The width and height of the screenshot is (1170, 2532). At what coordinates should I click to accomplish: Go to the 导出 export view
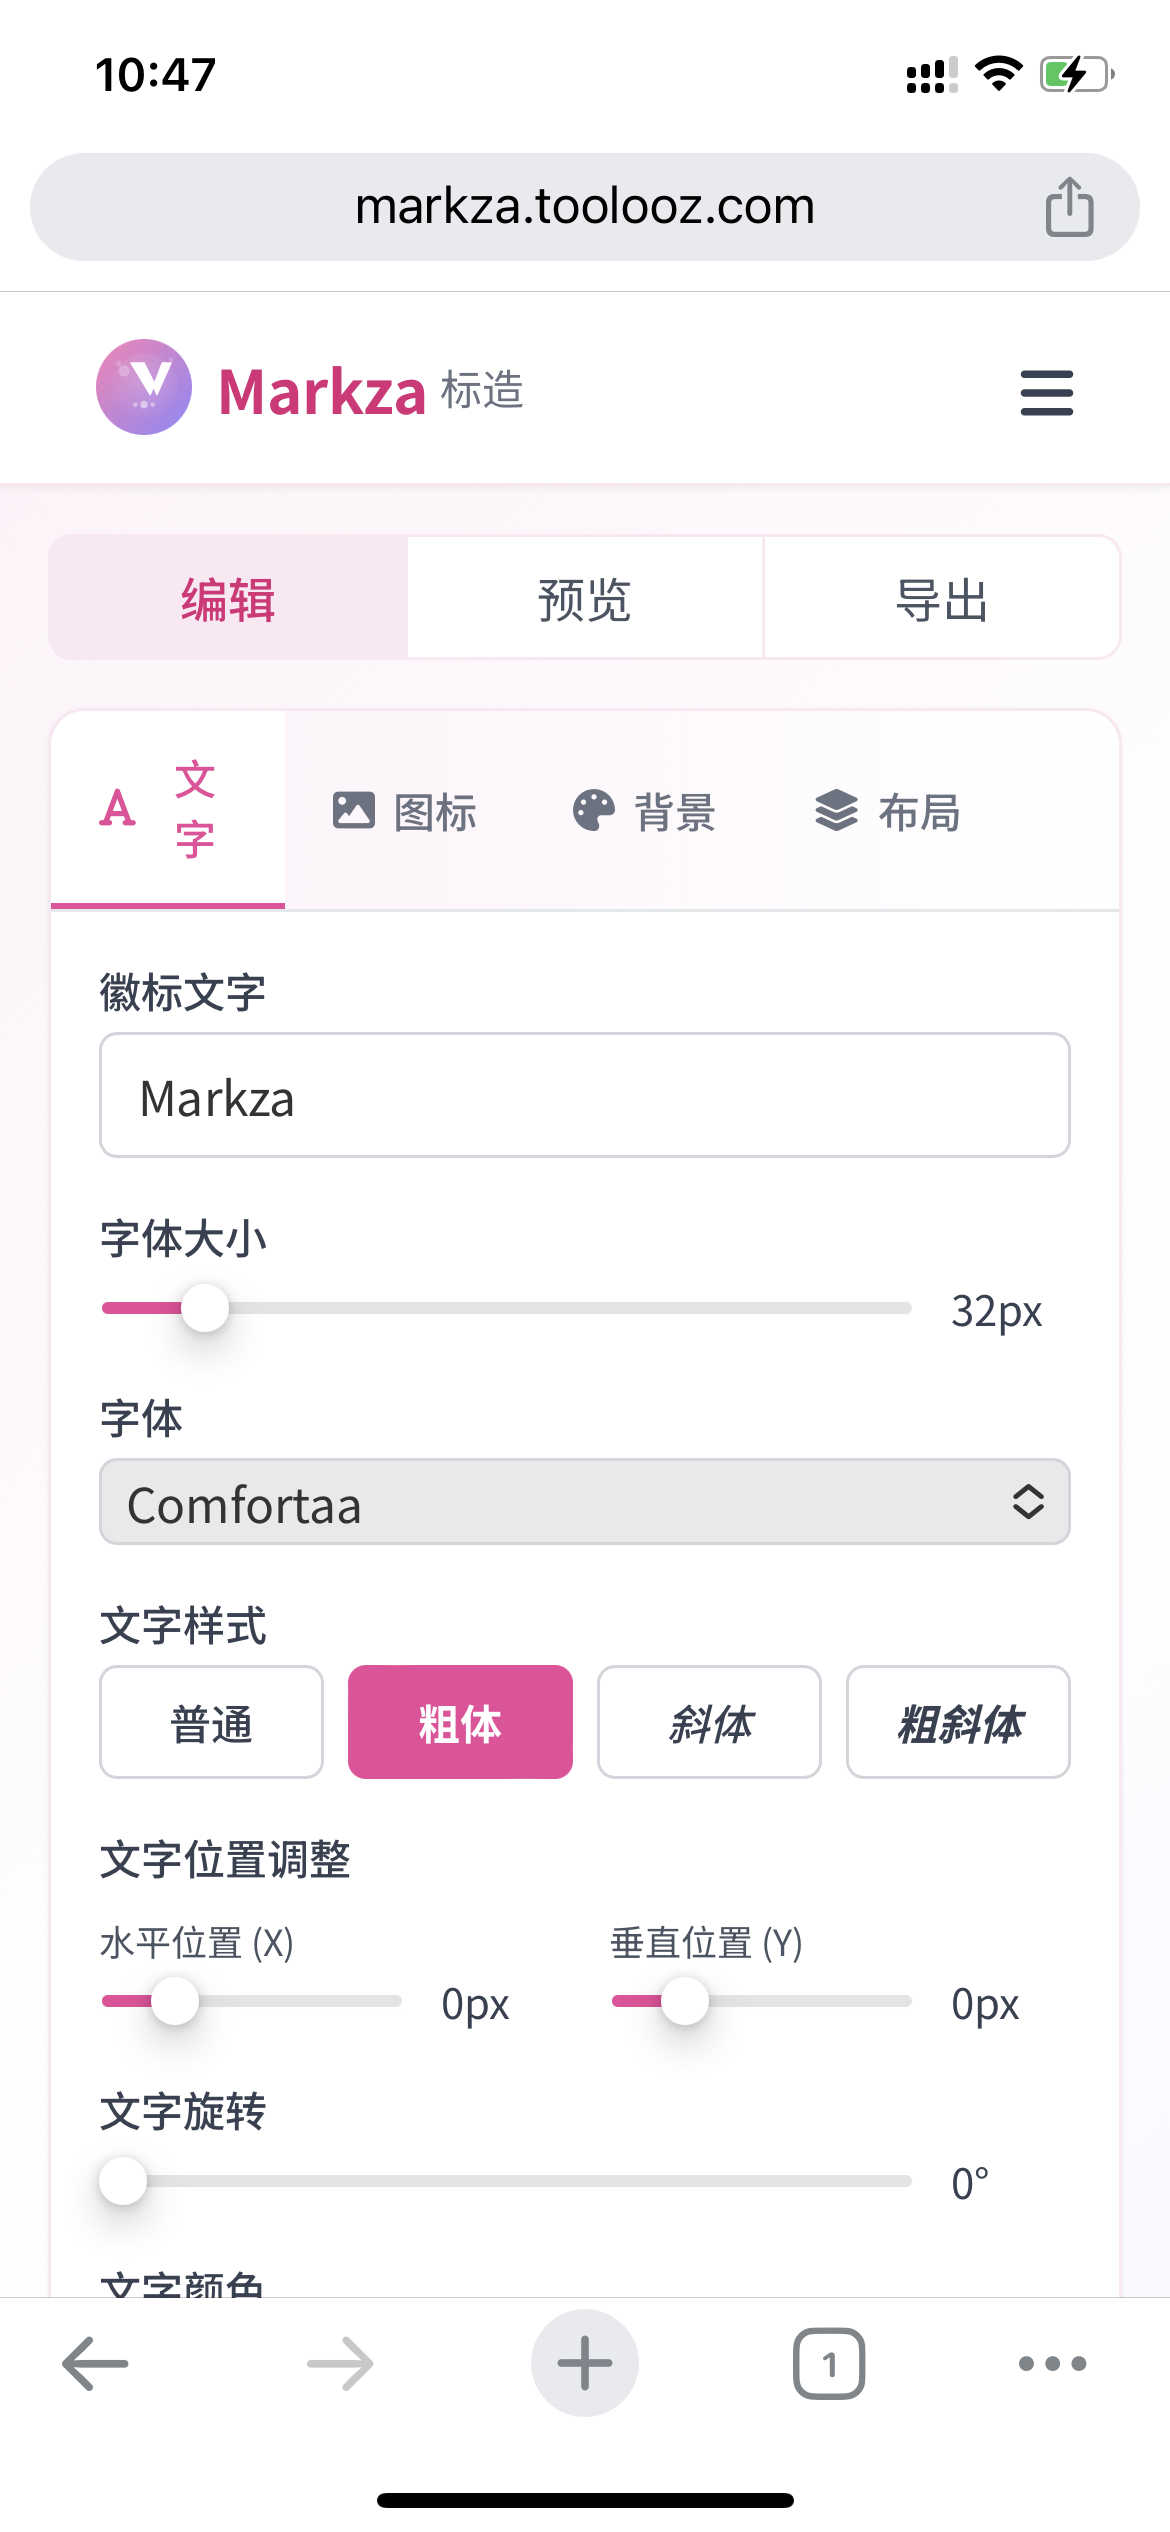click(x=941, y=598)
